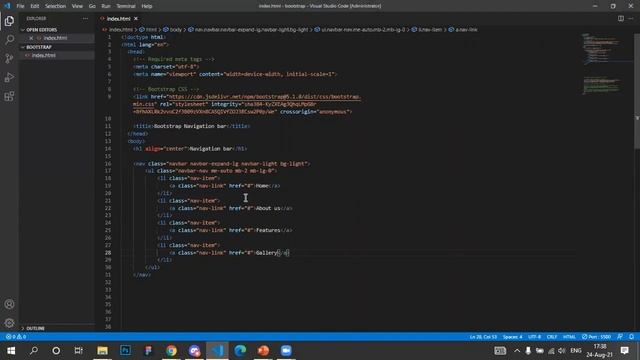The image size is (640, 360).
Task: Open the Run and Debug view
Action: point(9,77)
